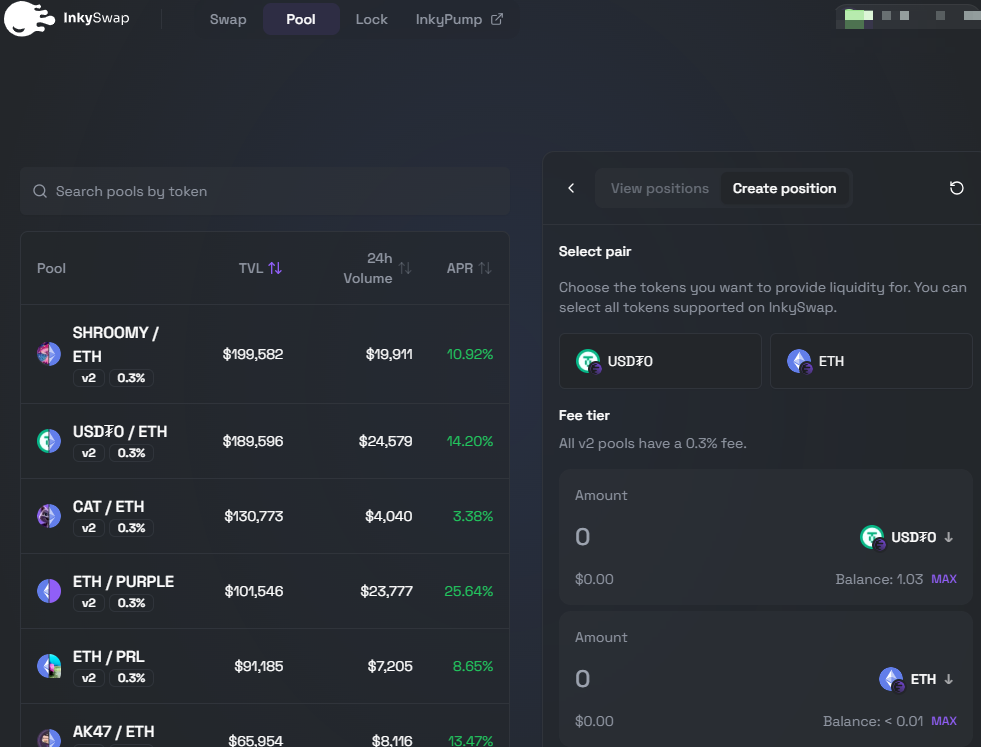
Task: Switch to Create position tab
Action: coord(785,188)
